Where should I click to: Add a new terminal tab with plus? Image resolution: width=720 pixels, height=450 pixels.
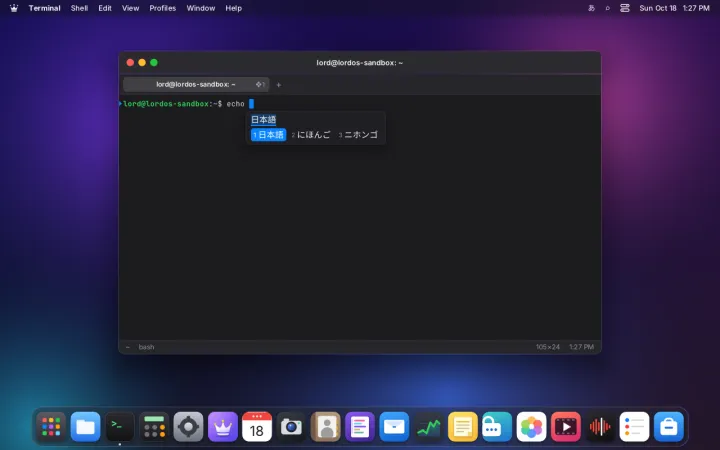(x=278, y=84)
